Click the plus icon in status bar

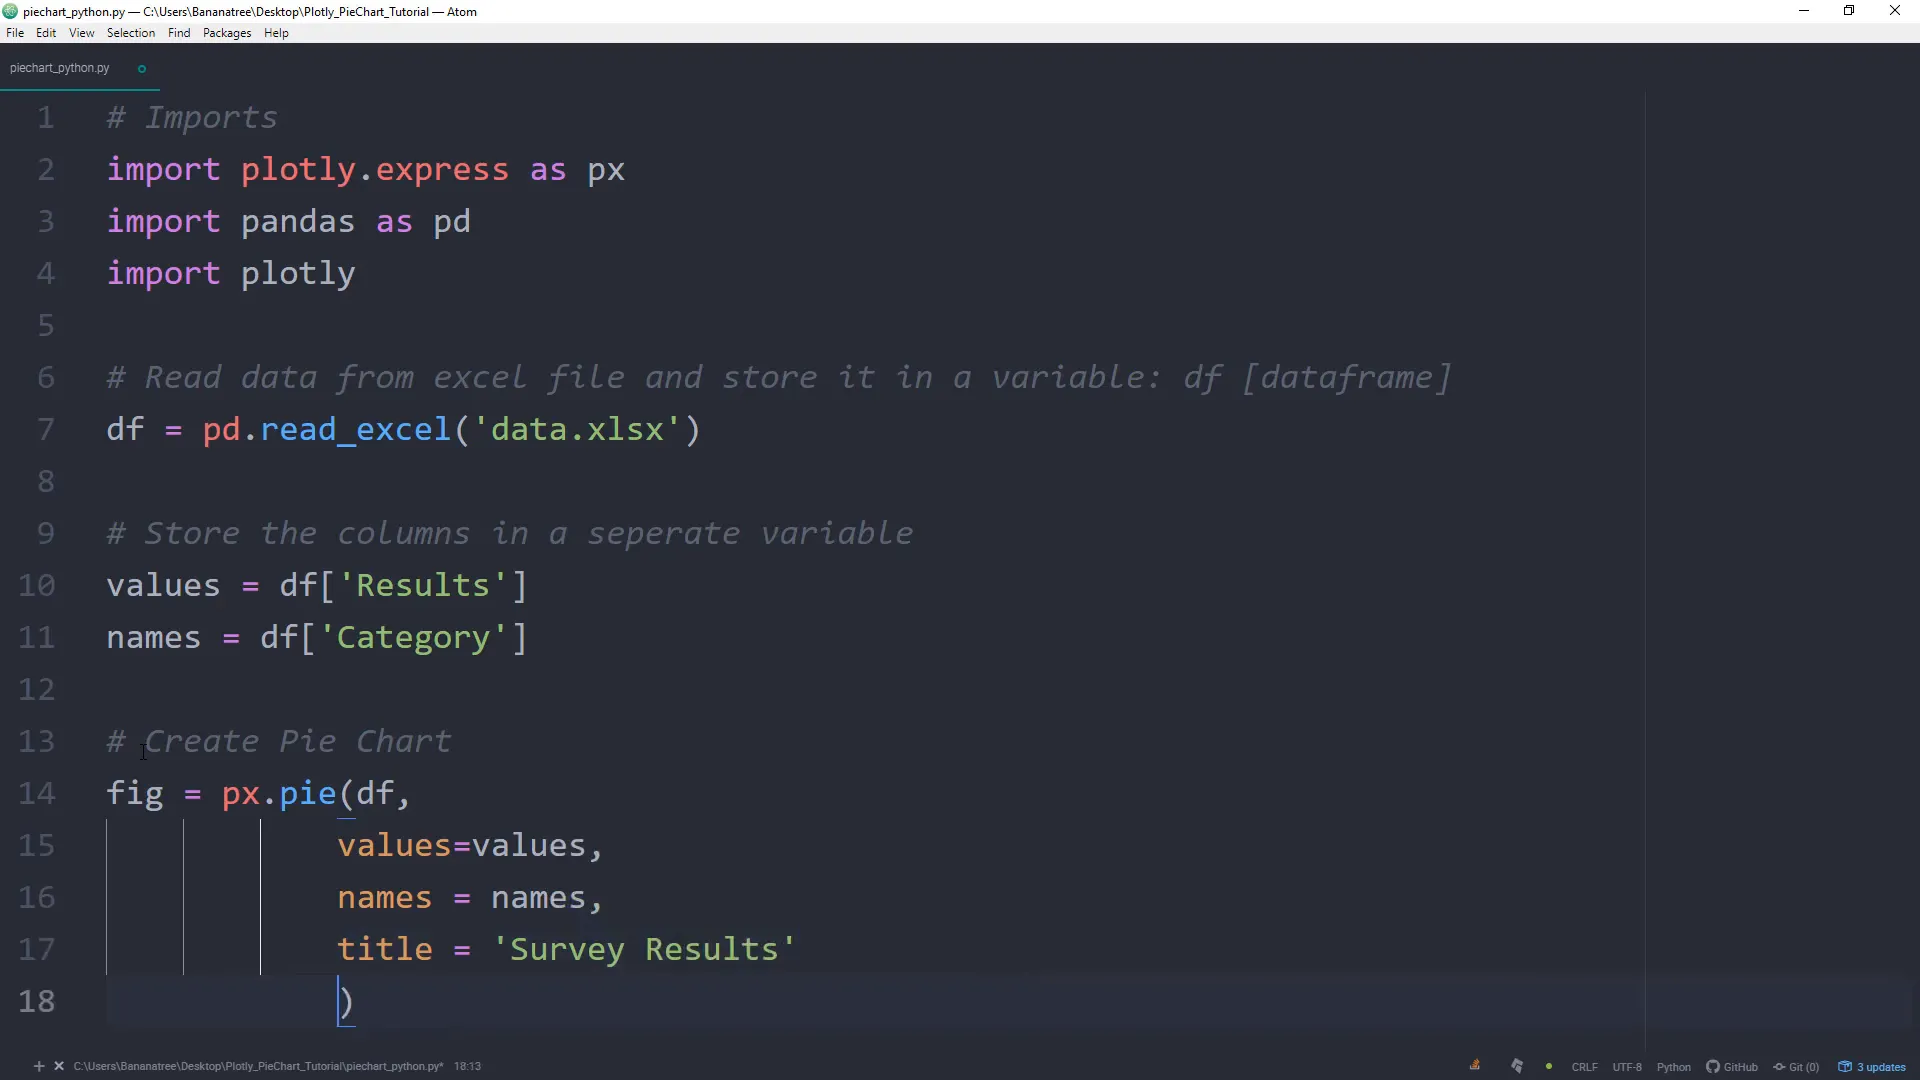[39, 1066]
